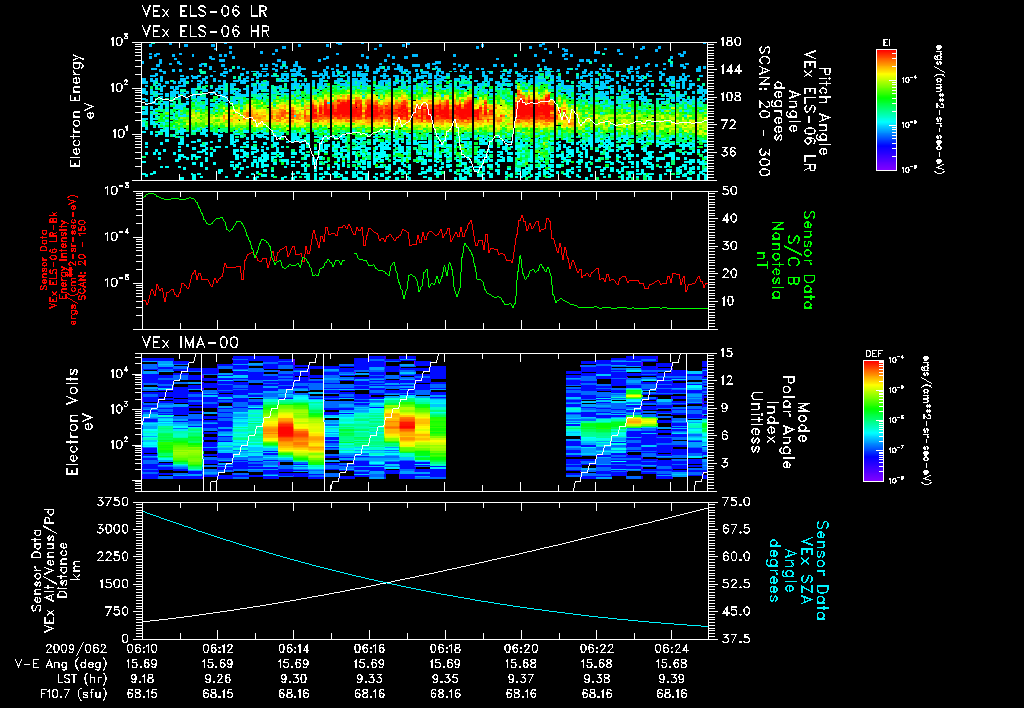This screenshot has width=1024, height=708.
Task: Click the '06:16' time tick label
Action: pos(370,649)
